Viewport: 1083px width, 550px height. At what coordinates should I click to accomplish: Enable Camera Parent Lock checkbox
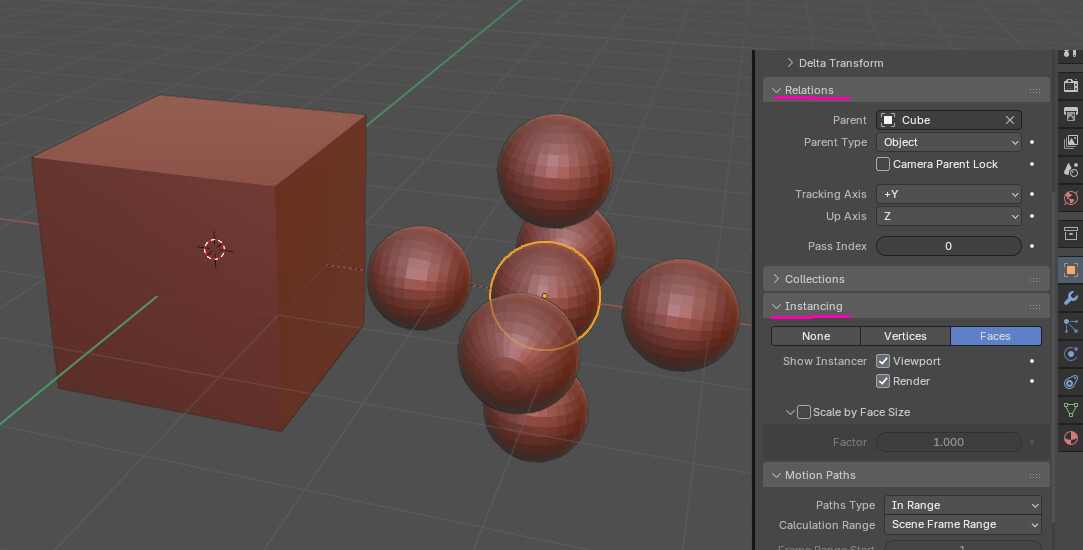(883, 164)
